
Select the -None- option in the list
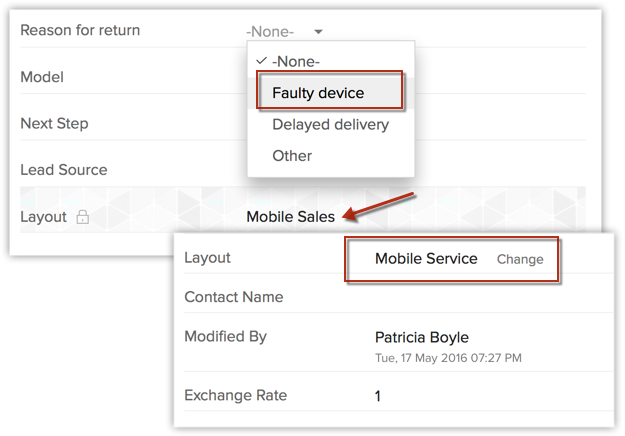(x=295, y=61)
